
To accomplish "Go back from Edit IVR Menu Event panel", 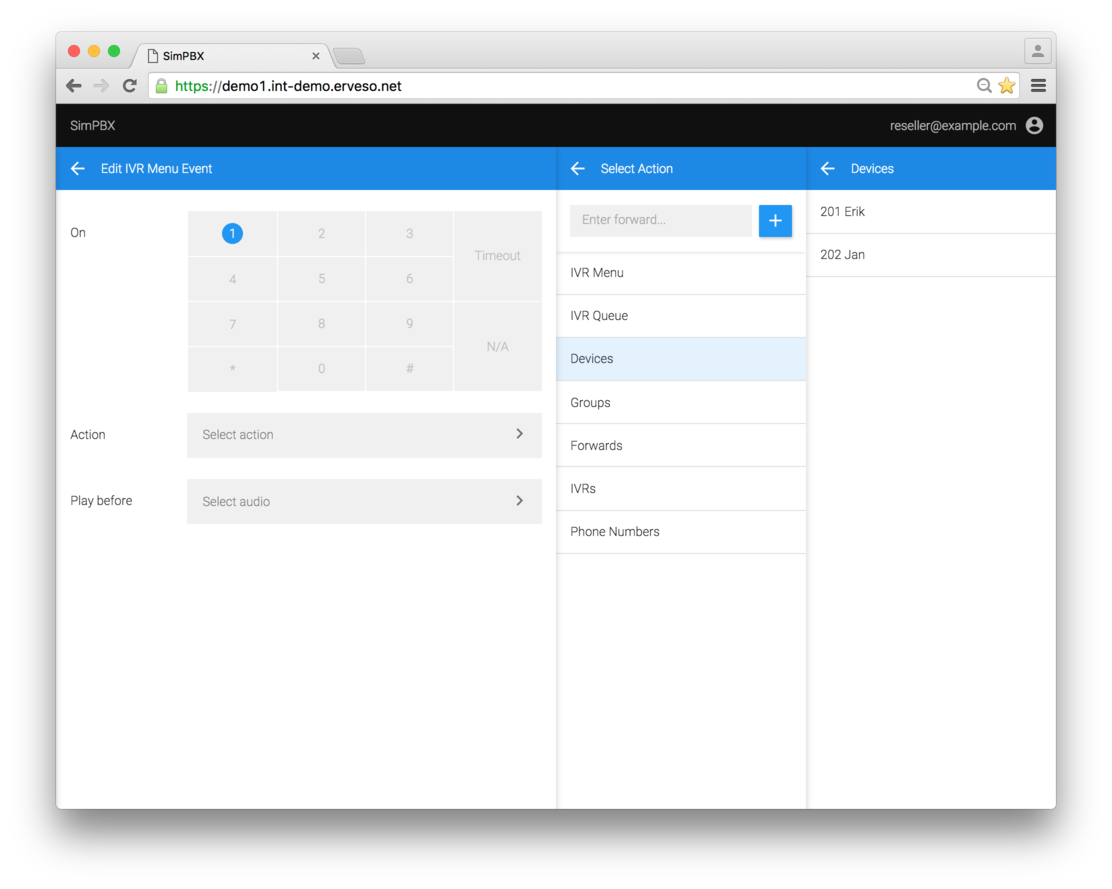I will pyautogui.click(x=78, y=169).
